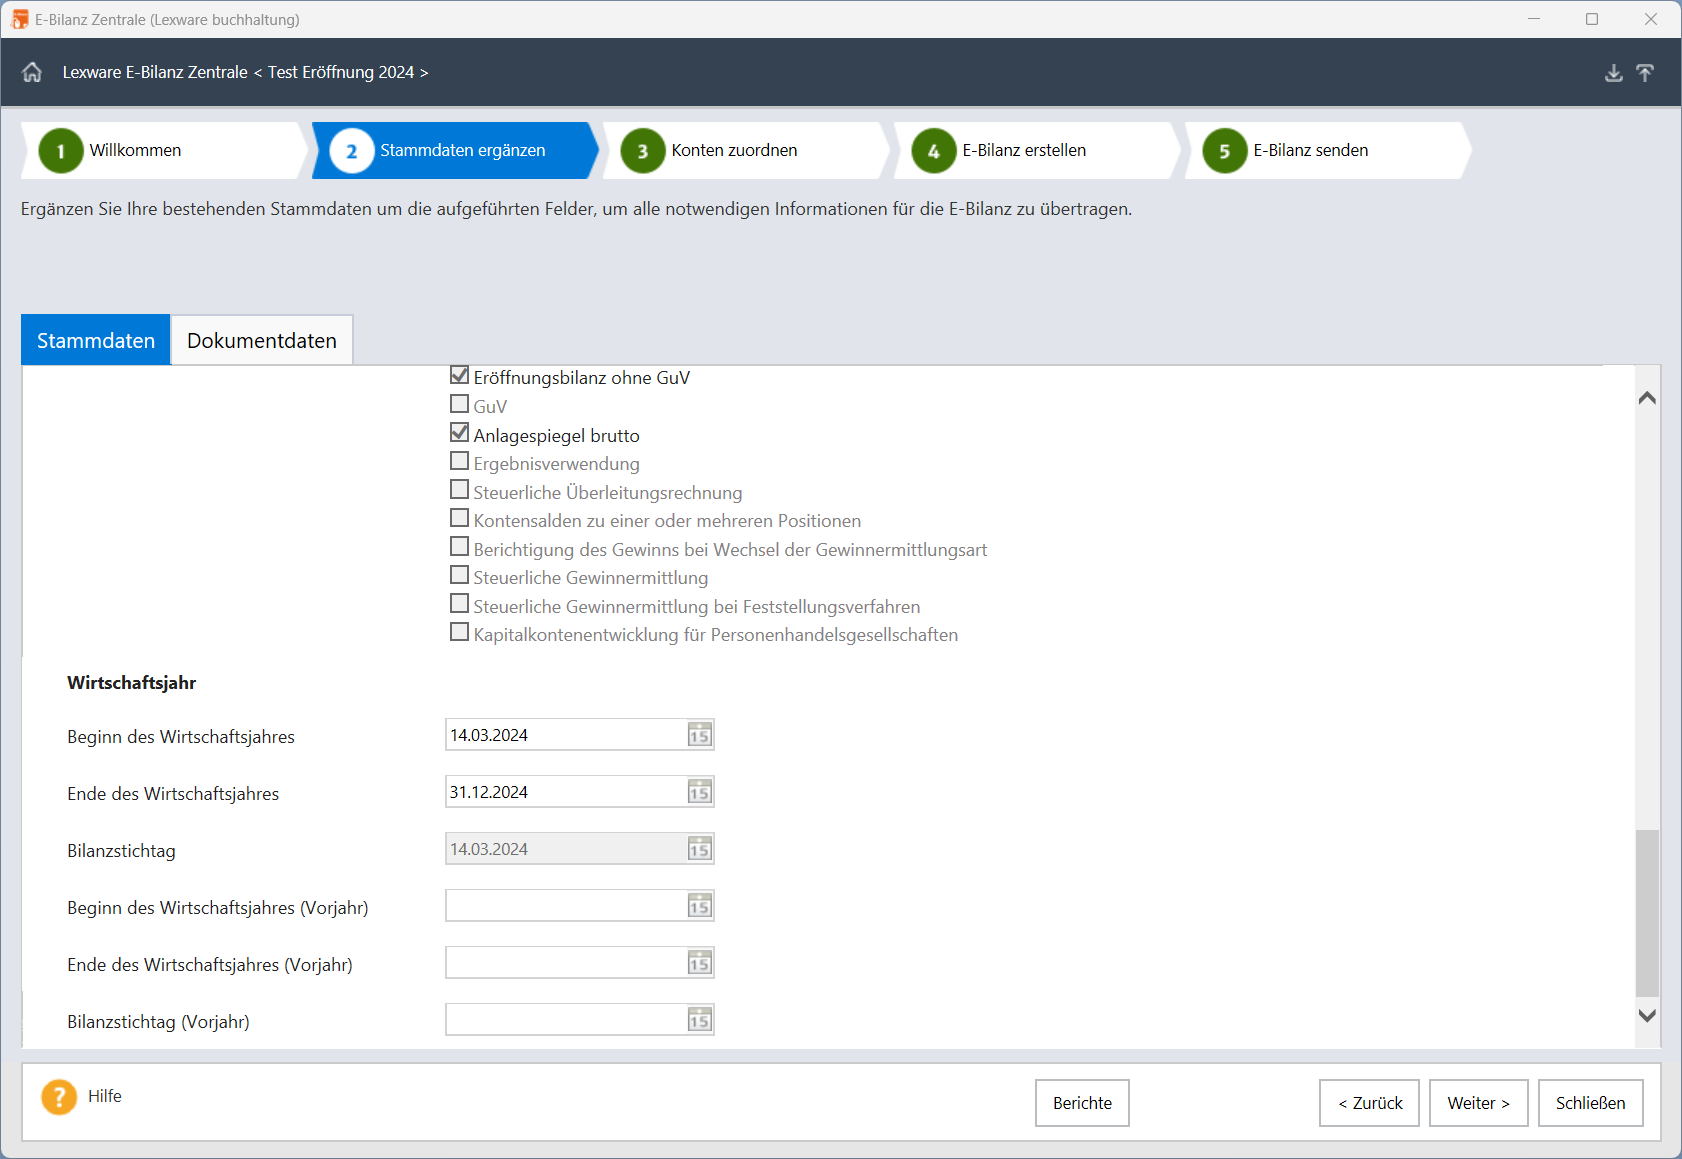Viewport: 1682px width, 1159px height.
Task: Click the orange Hilfe question mark icon
Action: 59,1097
